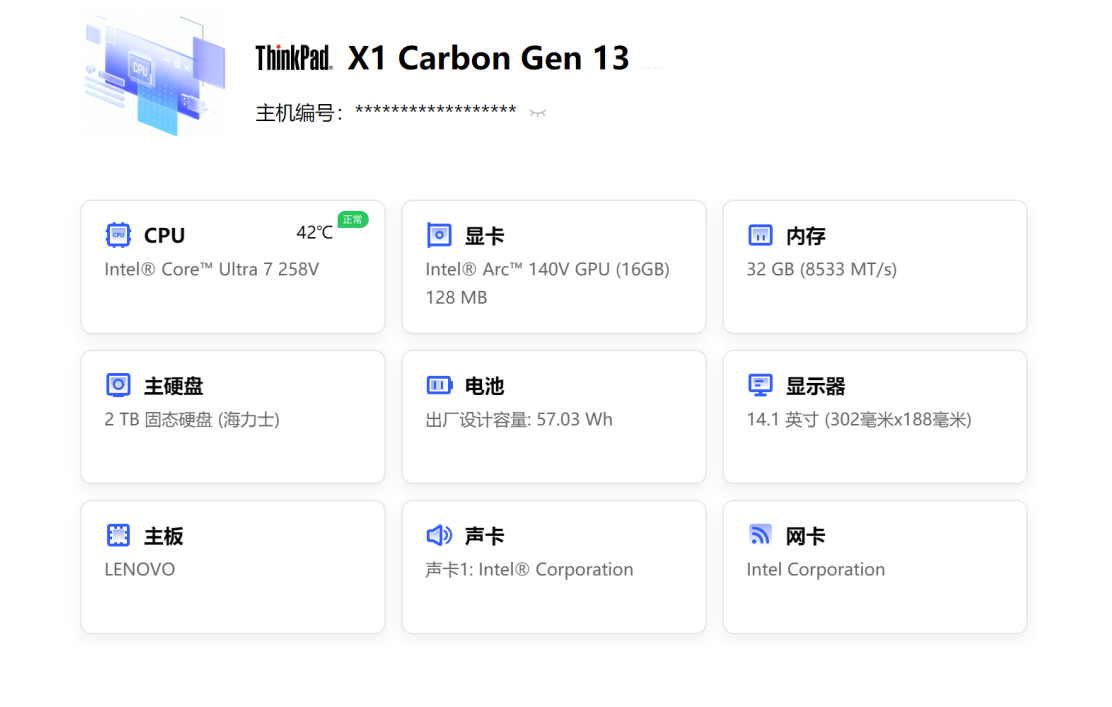Click the X1 Carbon Gen 13 title
The height and width of the screenshot is (707, 1112).
(x=488, y=58)
